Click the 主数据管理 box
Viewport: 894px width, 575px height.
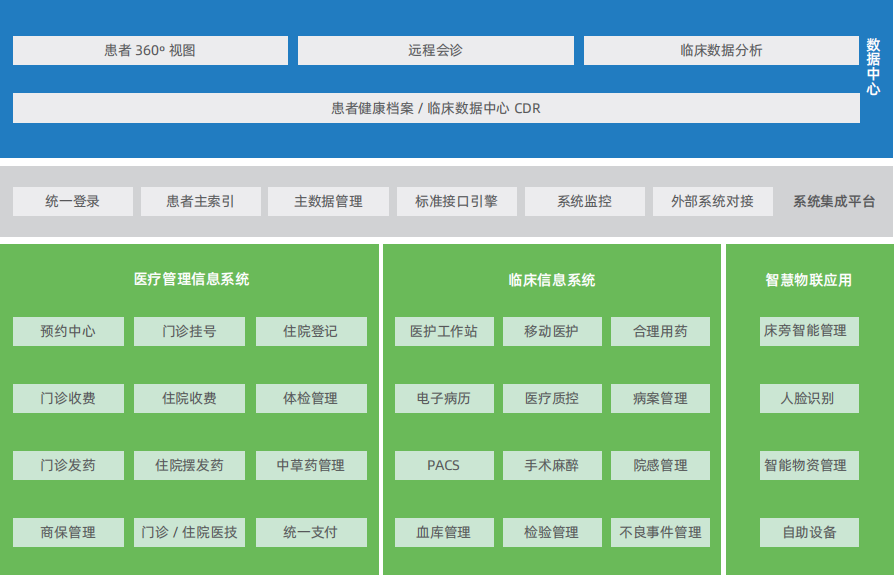click(x=328, y=201)
